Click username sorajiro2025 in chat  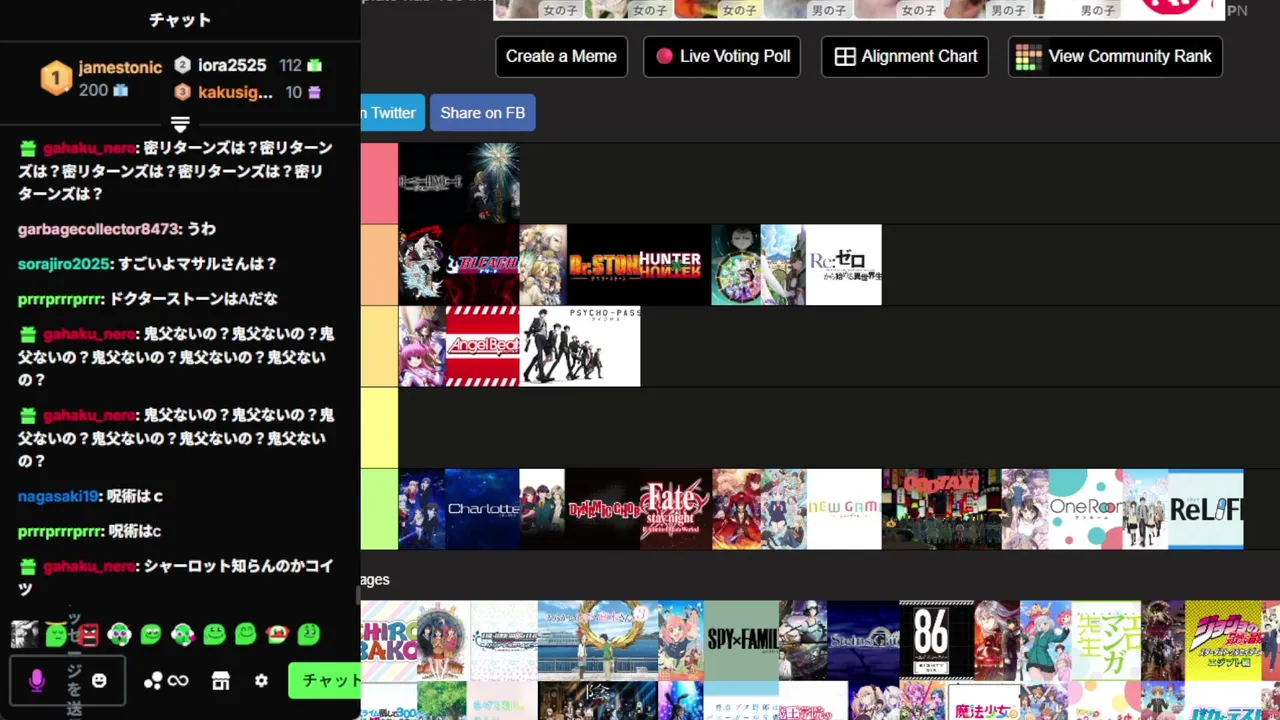coord(66,264)
